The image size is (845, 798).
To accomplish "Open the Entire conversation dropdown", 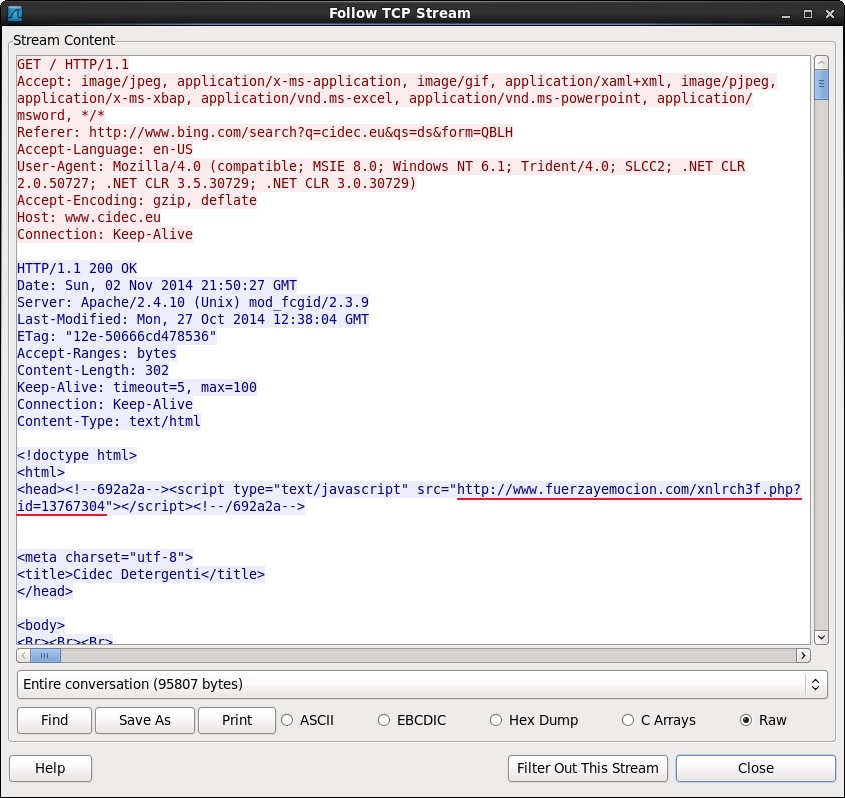I will coord(422,684).
